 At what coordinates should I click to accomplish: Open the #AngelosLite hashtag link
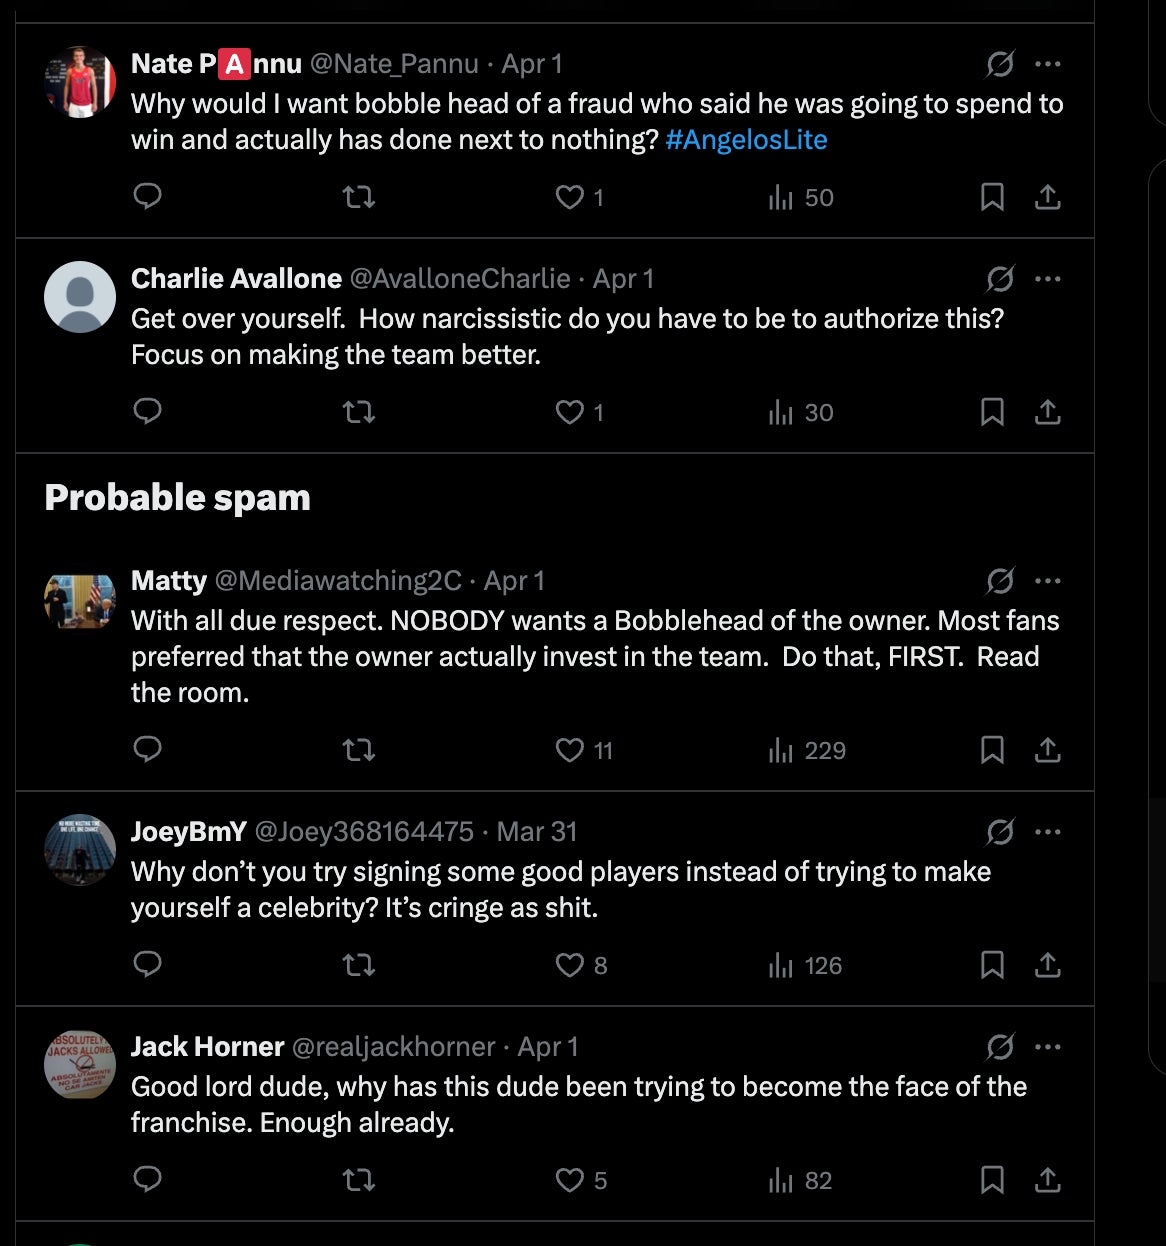(746, 140)
